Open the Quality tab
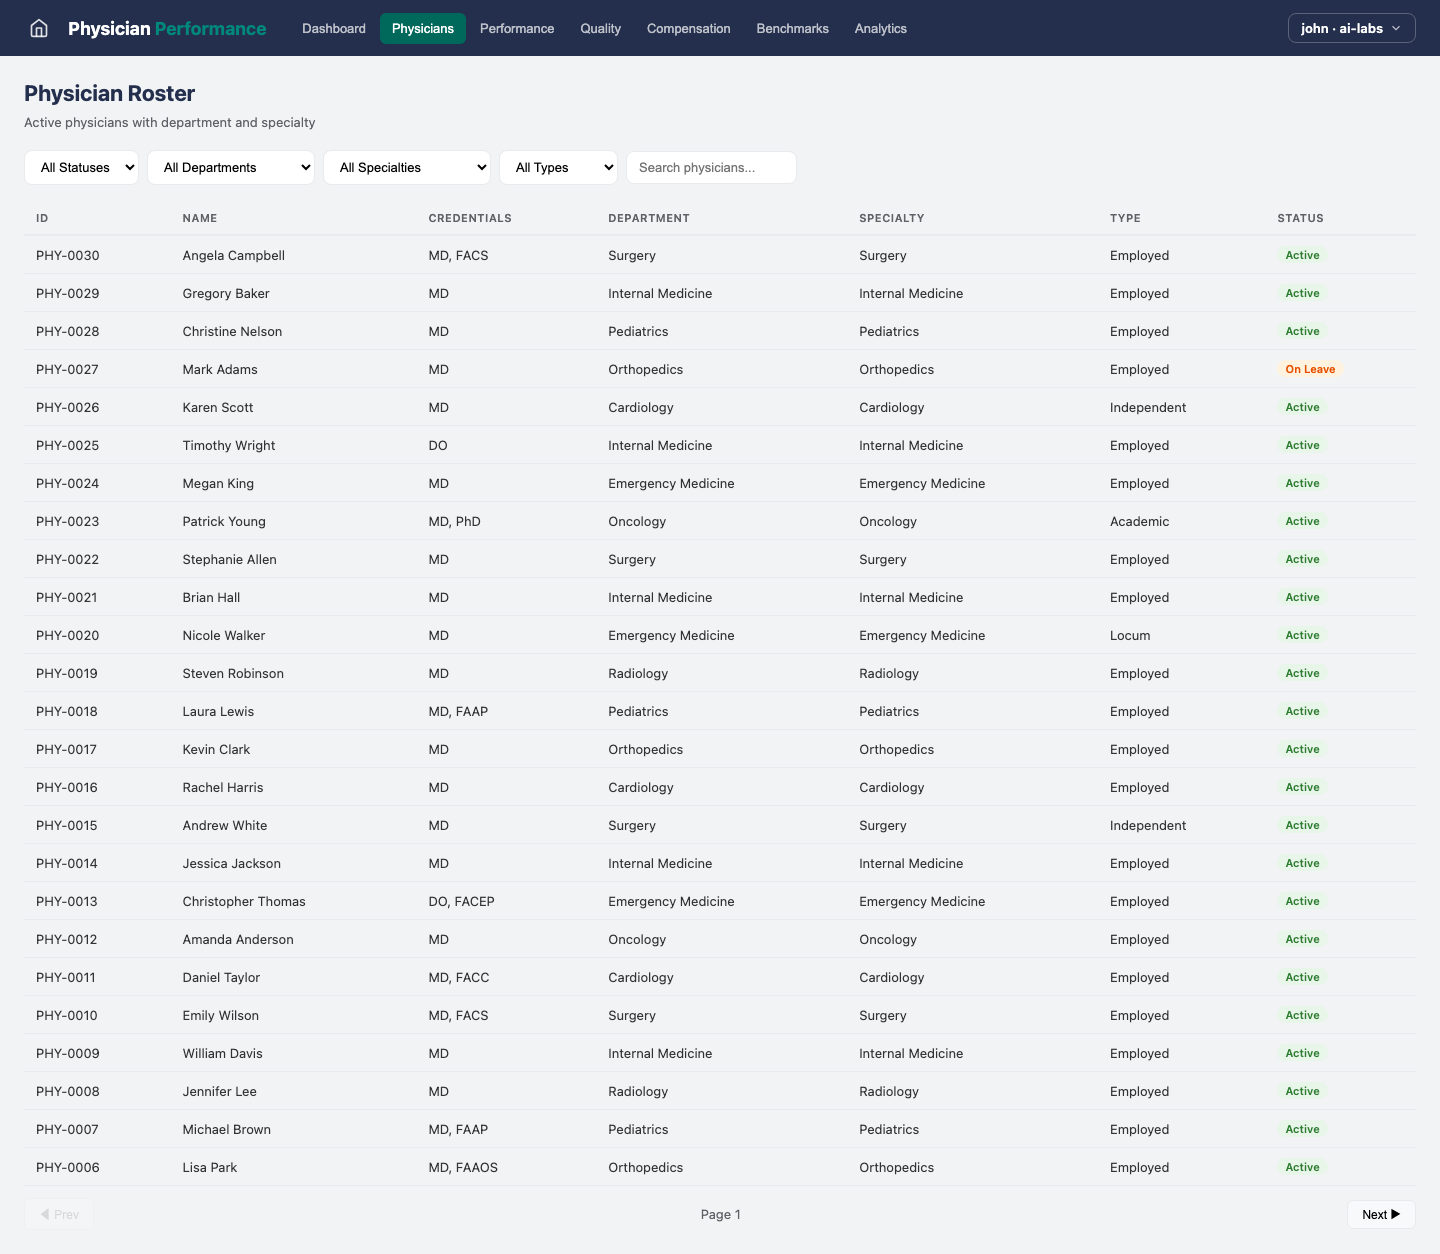The height and width of the screenshot is (1254, 1440). pos(600,28)
